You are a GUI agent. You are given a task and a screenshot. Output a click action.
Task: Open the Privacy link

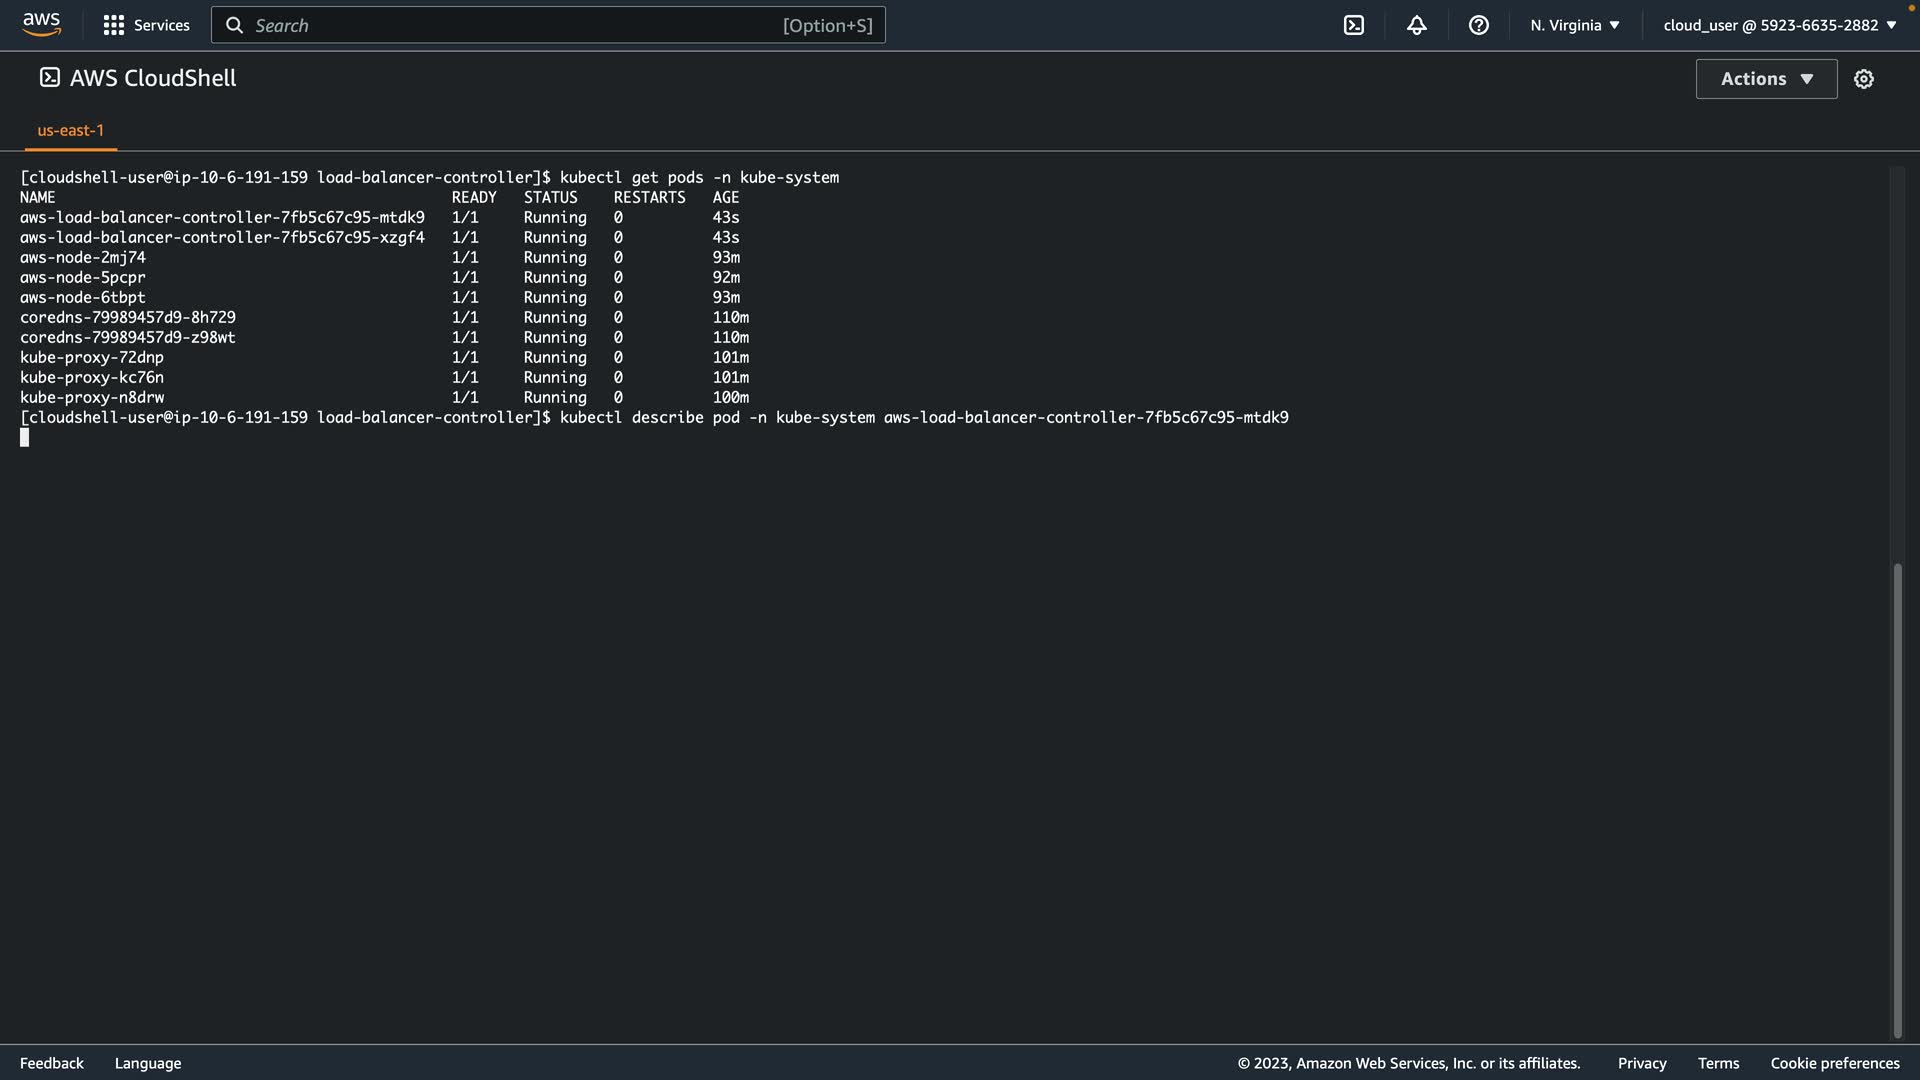[1641, 1063]
